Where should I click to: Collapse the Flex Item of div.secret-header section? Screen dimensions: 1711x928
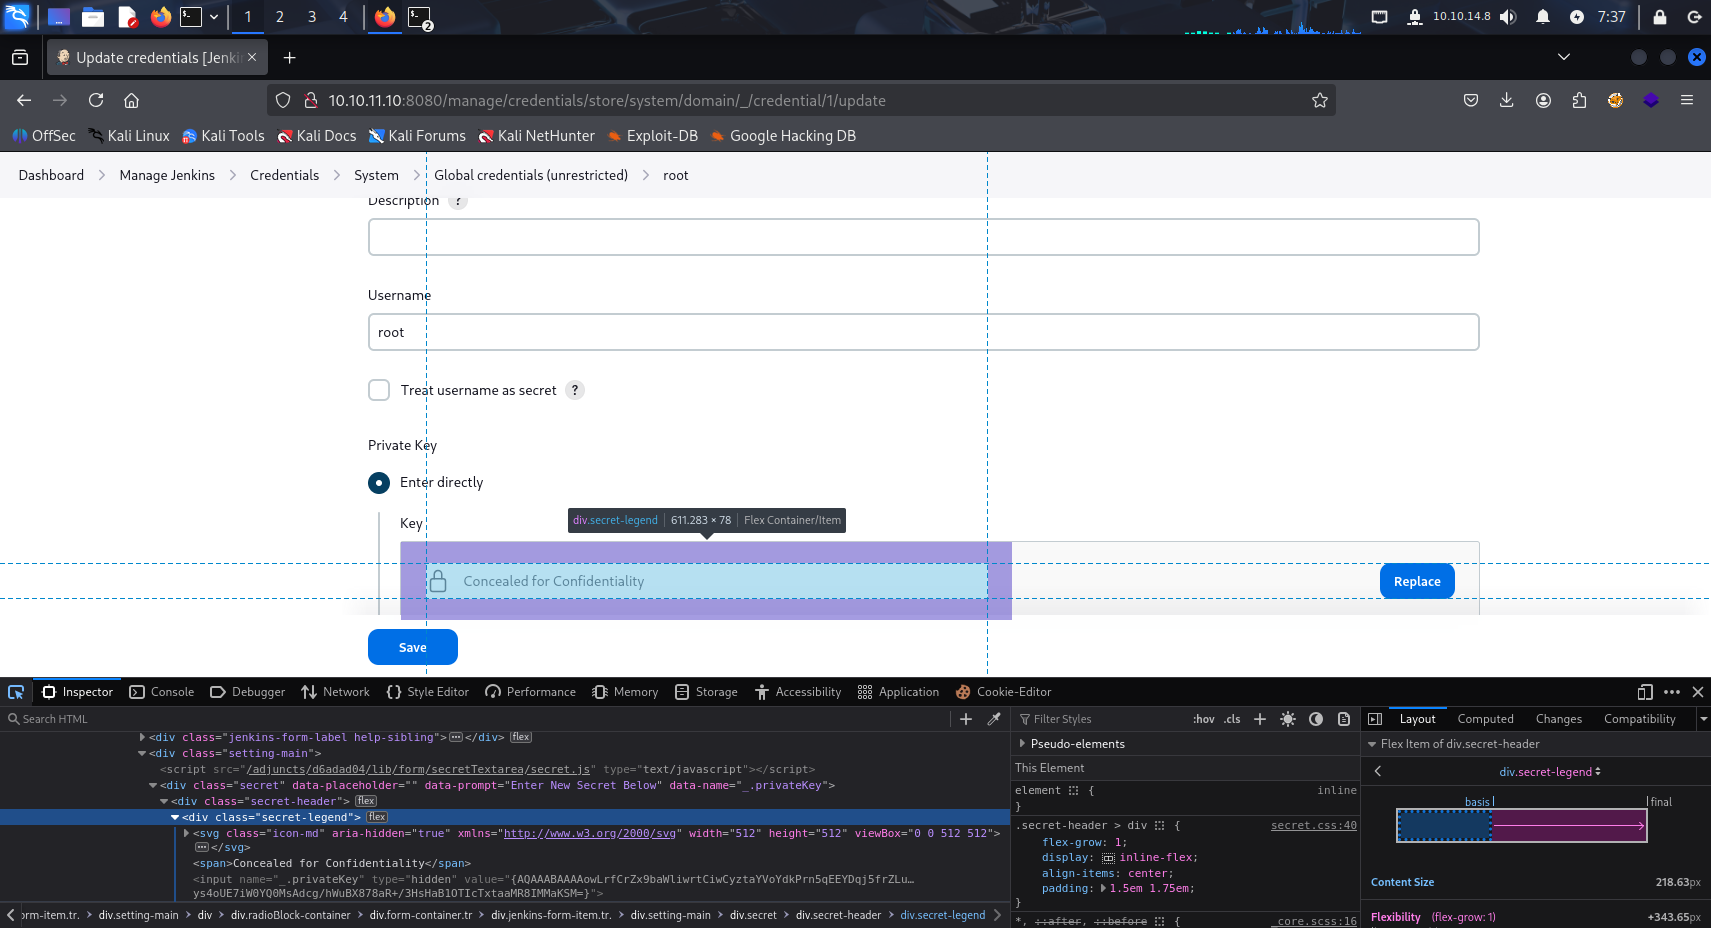(1372, 744)
